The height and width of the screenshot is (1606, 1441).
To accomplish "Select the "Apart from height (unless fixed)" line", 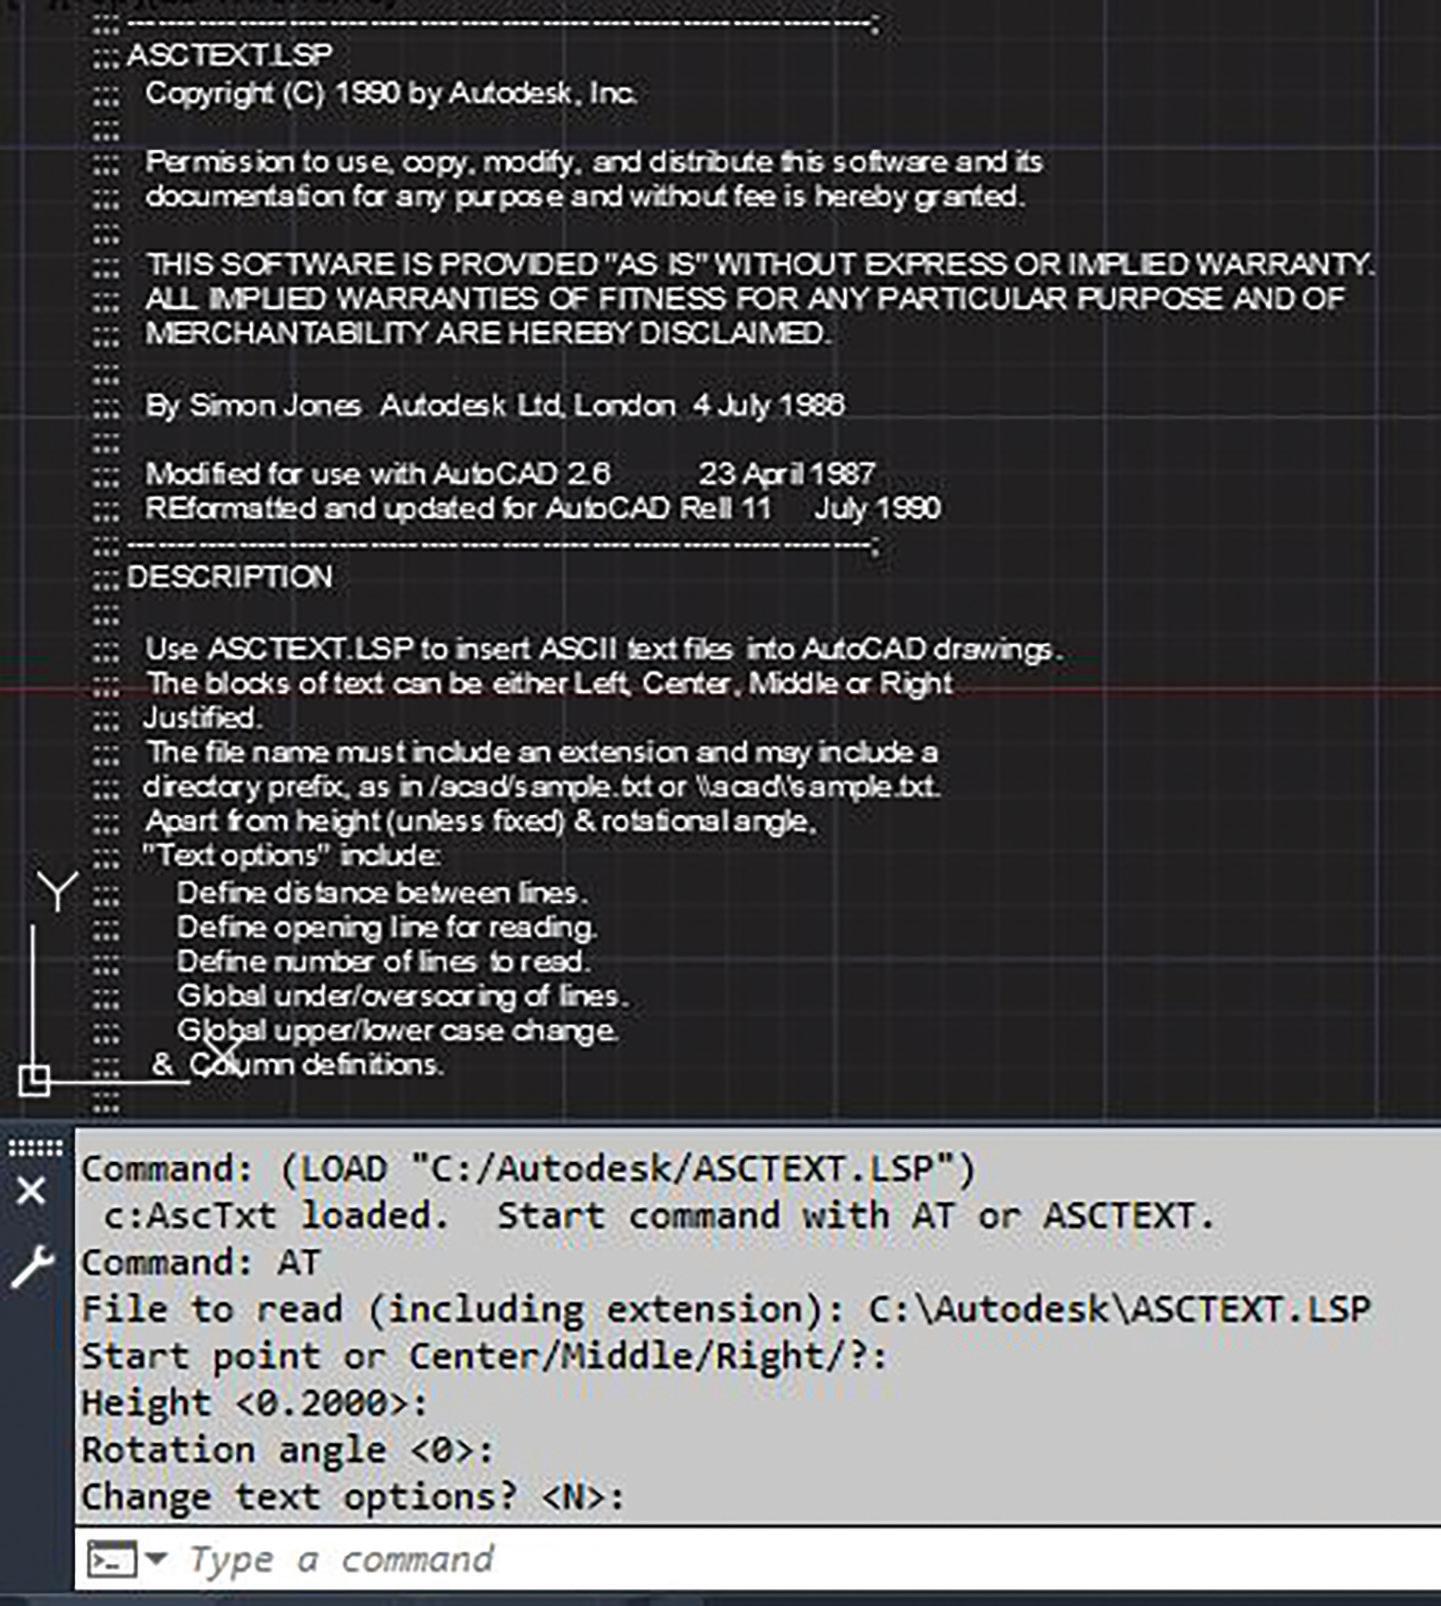I will pyautogui.click(x=481, y=822).
